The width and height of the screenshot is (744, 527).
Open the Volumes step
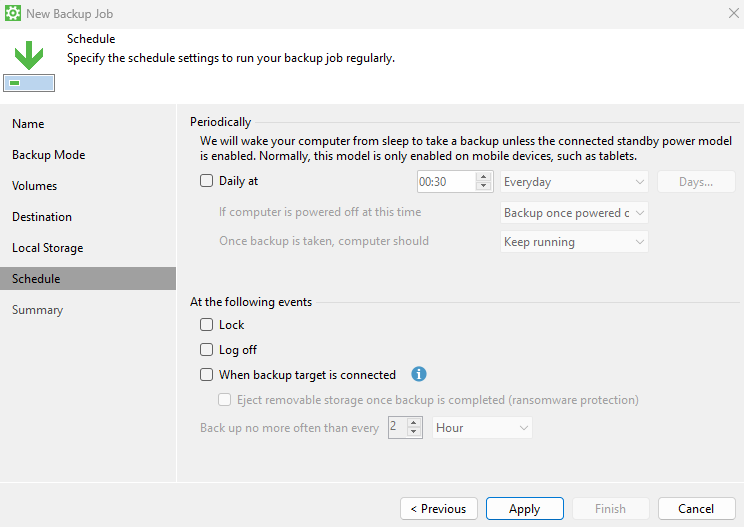pos(35,186)
